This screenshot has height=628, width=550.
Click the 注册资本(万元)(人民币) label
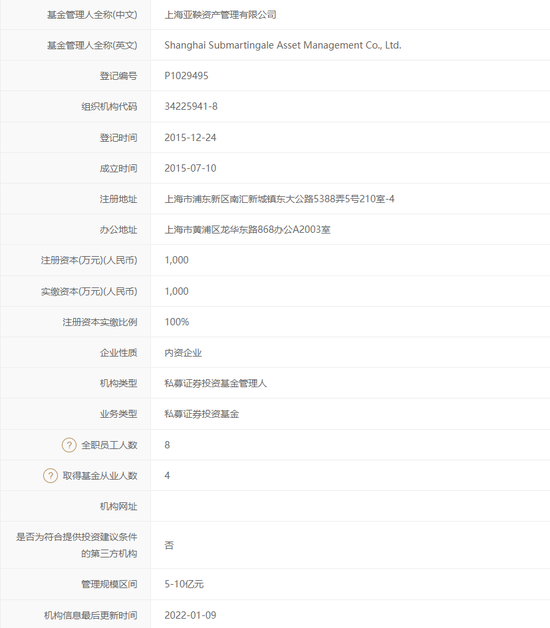point(89,260)
